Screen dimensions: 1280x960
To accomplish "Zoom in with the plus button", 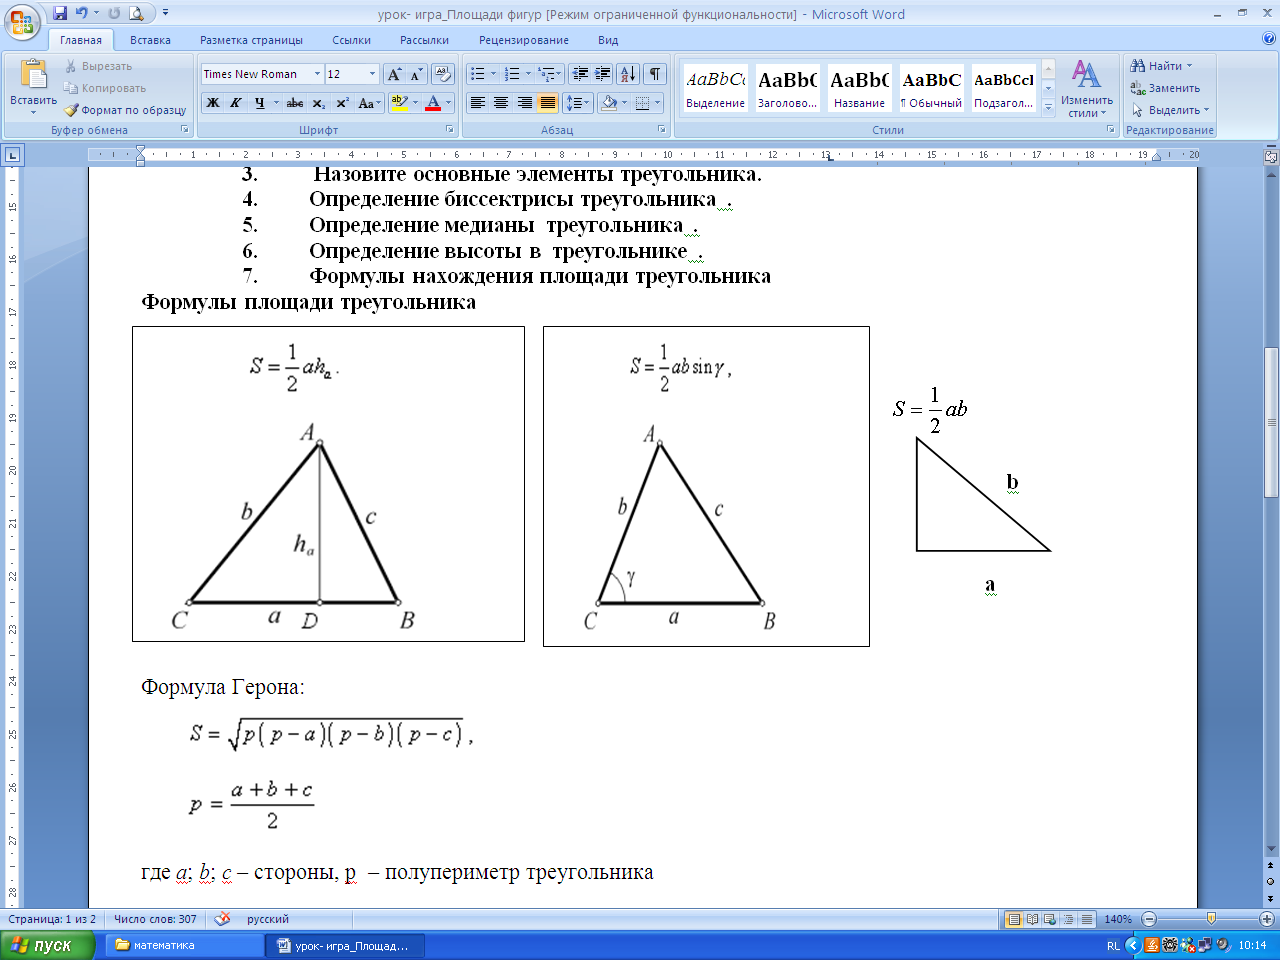I will [x=1267, y=919].
